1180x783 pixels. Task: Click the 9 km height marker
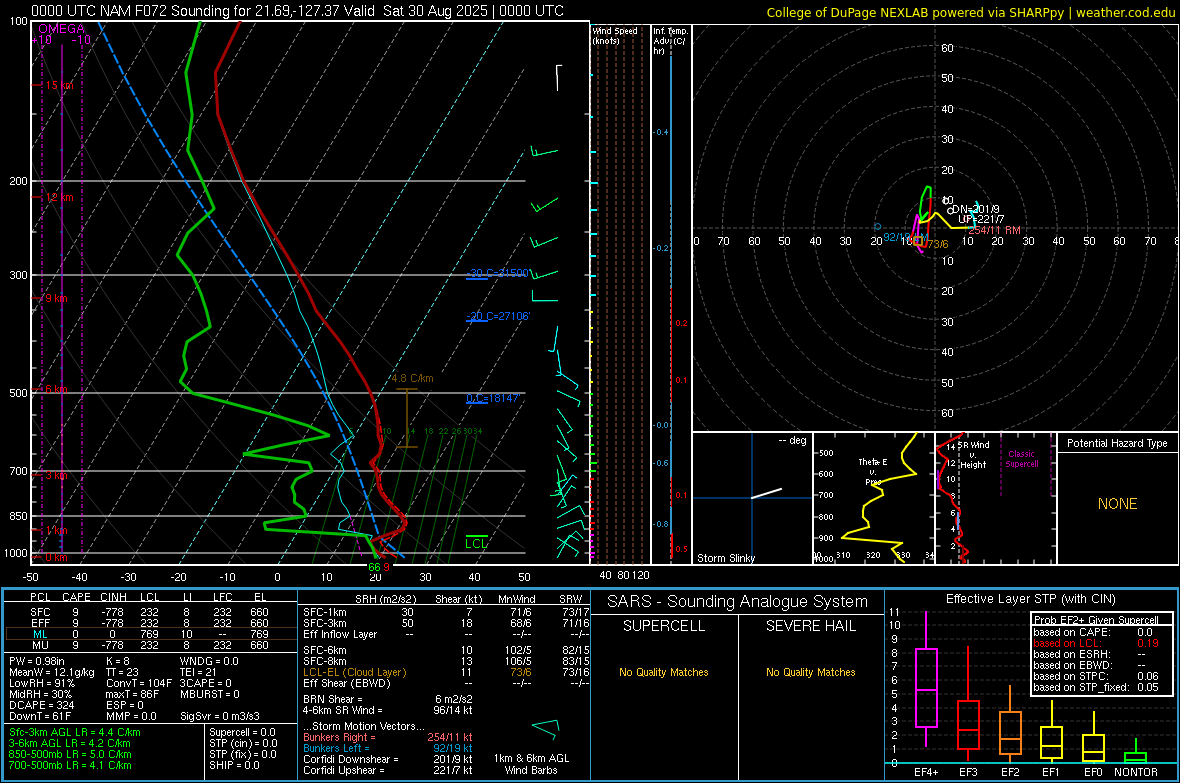point(56,298)
